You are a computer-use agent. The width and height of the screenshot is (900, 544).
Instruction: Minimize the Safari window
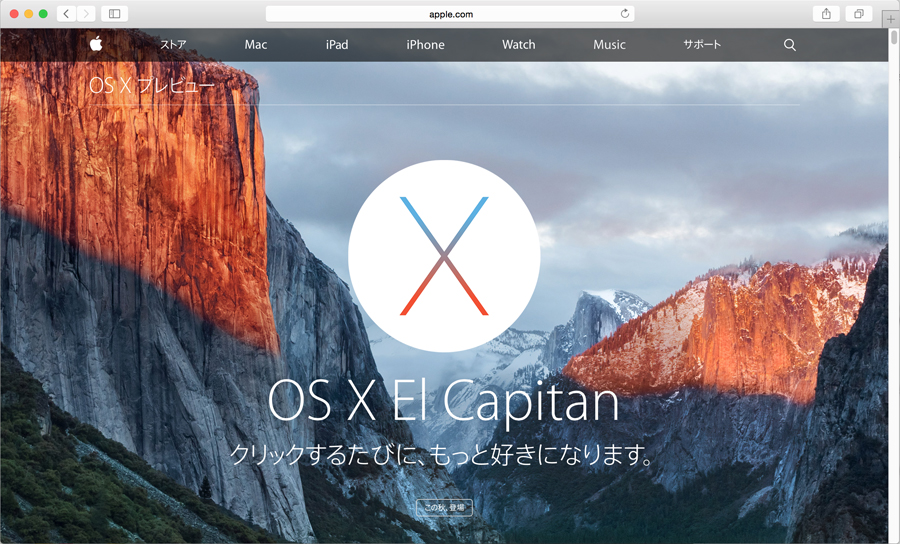tap(29, 14)
